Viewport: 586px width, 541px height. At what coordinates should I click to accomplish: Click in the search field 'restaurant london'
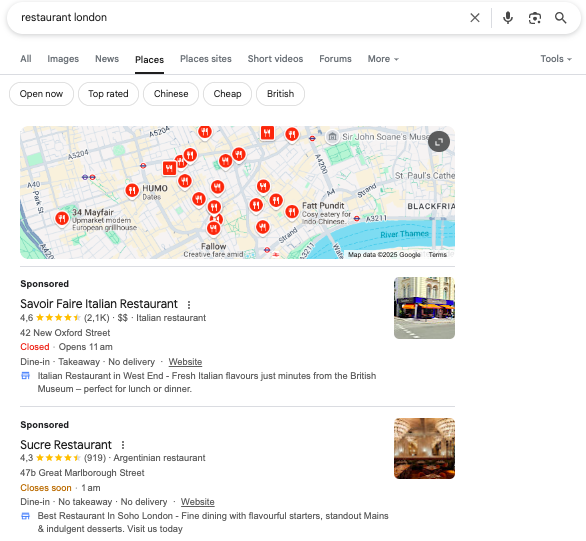click(x=239, y=18)
